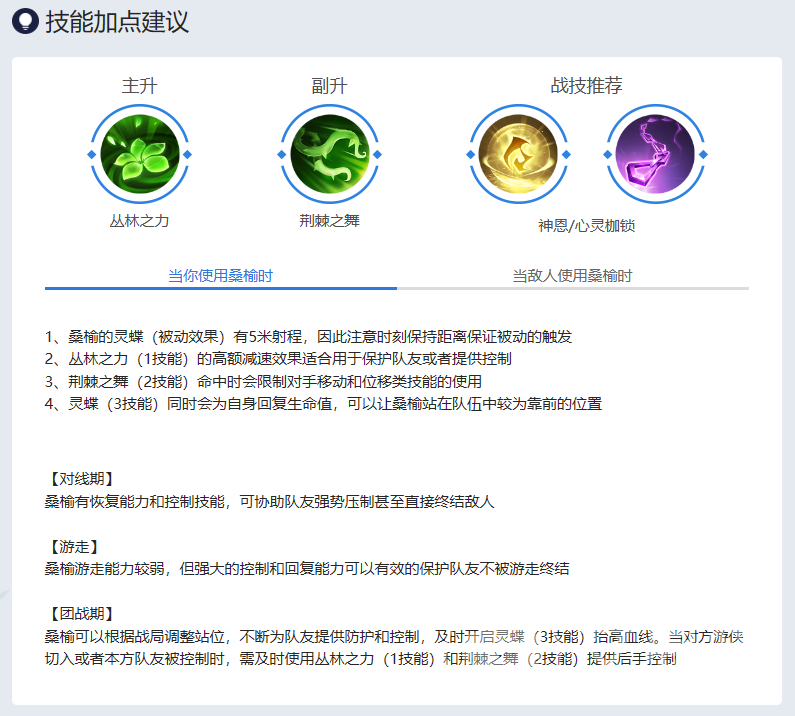The width and height of the screenshot is (795, 716).
Task: Select the green 丛林之力 skill icon
Action: pos(139,154)
